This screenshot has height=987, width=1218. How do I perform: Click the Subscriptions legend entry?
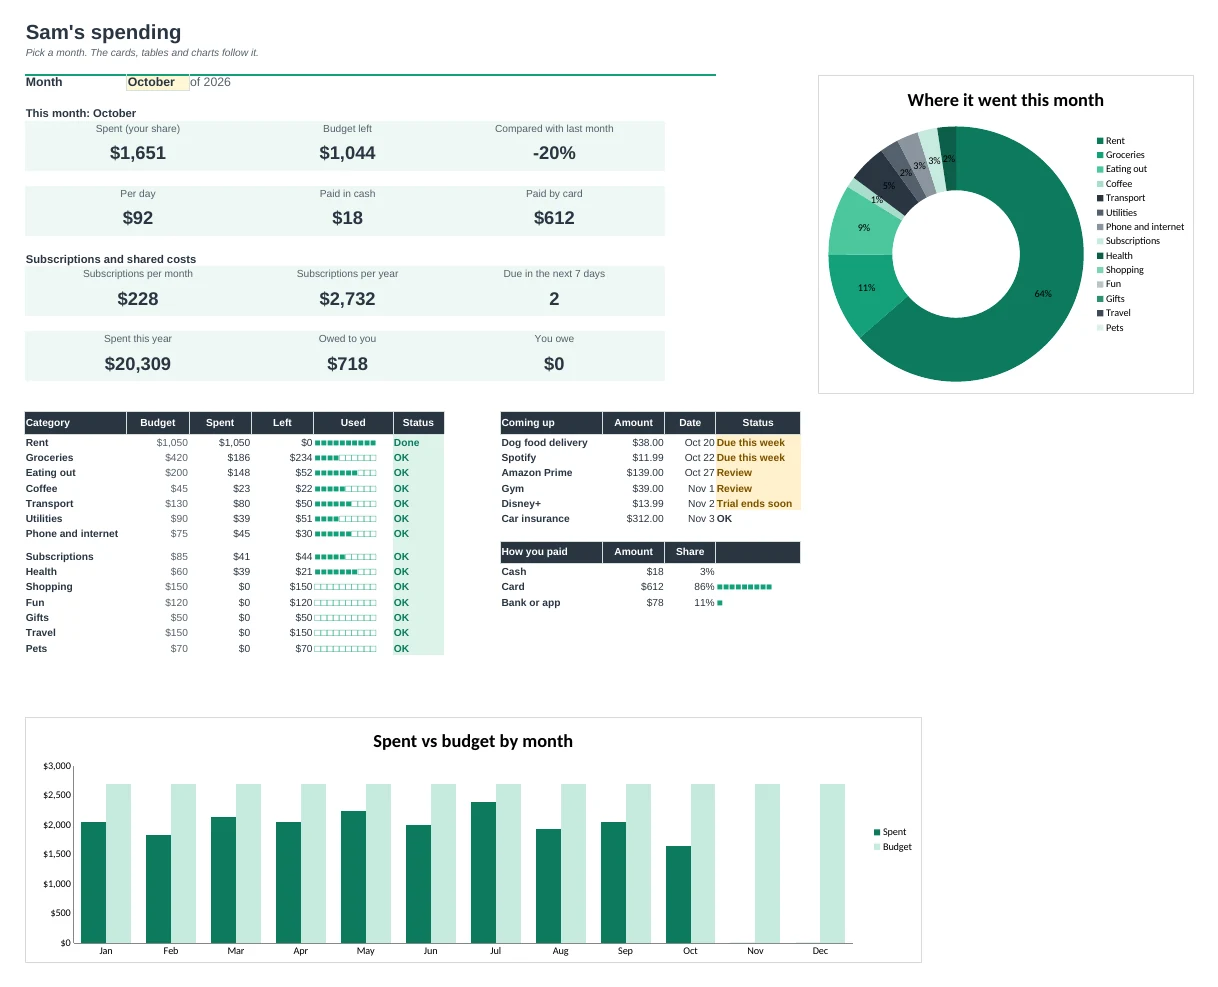1128,241
